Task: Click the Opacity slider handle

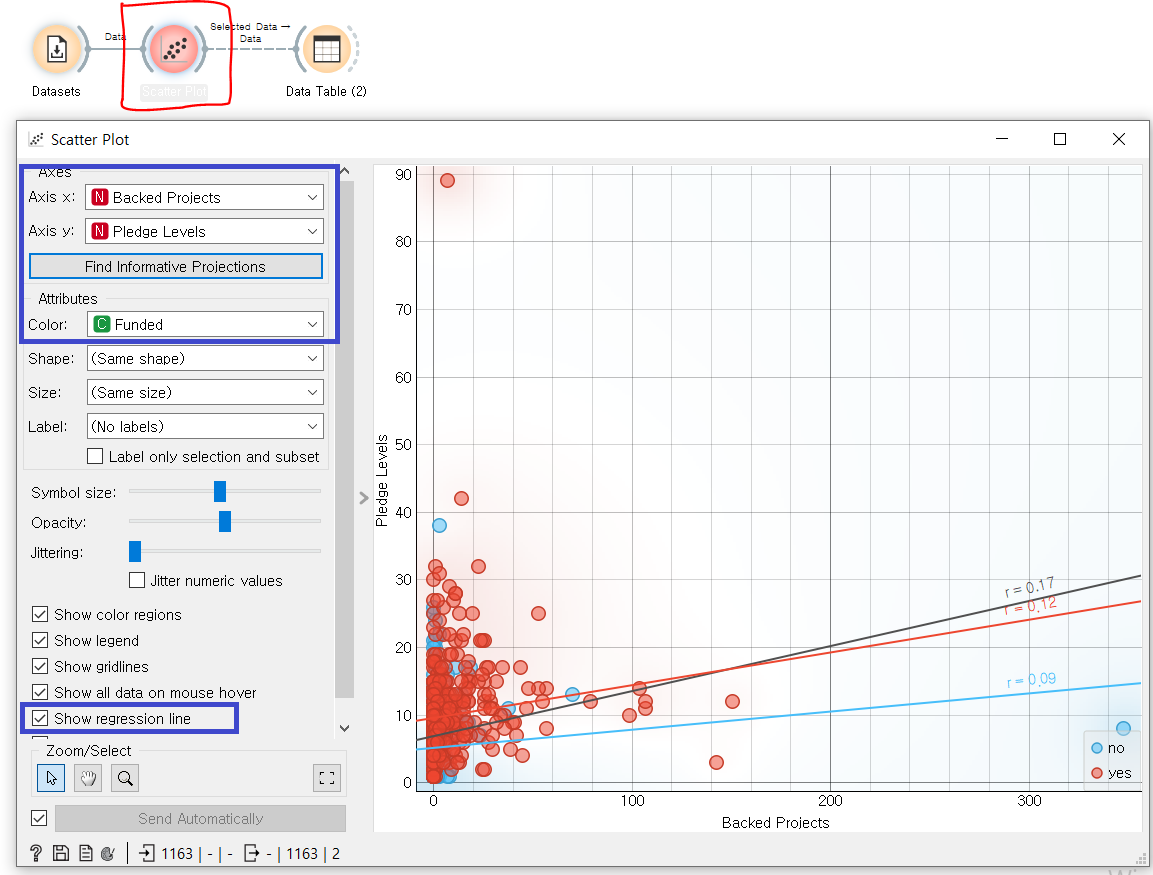Action: pyautogui.click(x=225, y=521)
